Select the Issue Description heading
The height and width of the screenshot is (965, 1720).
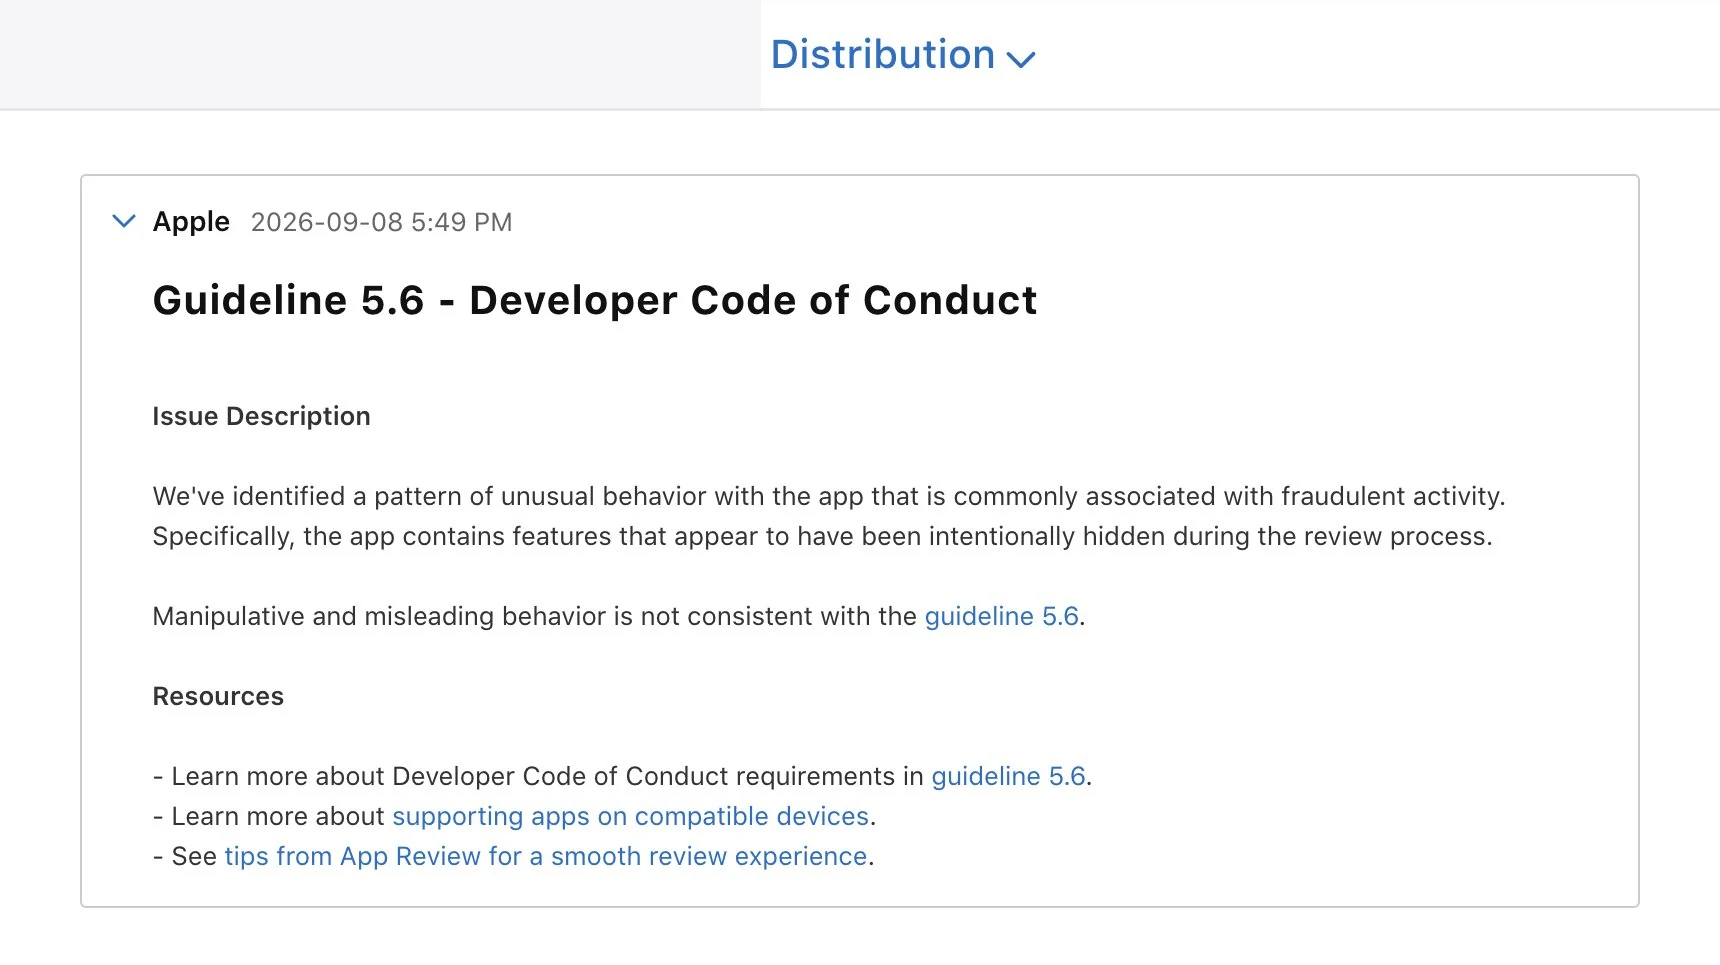[261, 416]
